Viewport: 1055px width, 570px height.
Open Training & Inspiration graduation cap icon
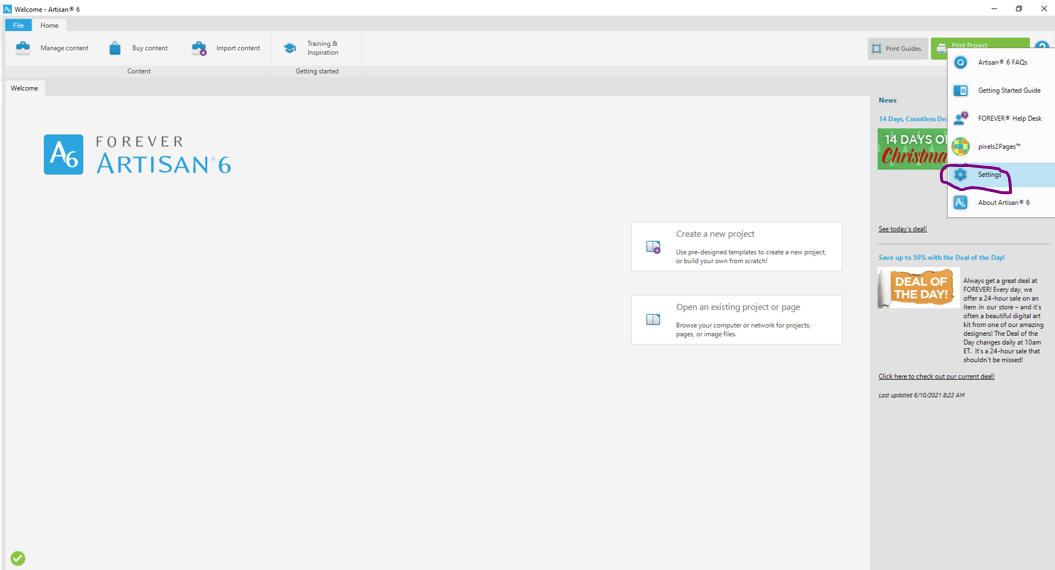[x=290, y=48]
